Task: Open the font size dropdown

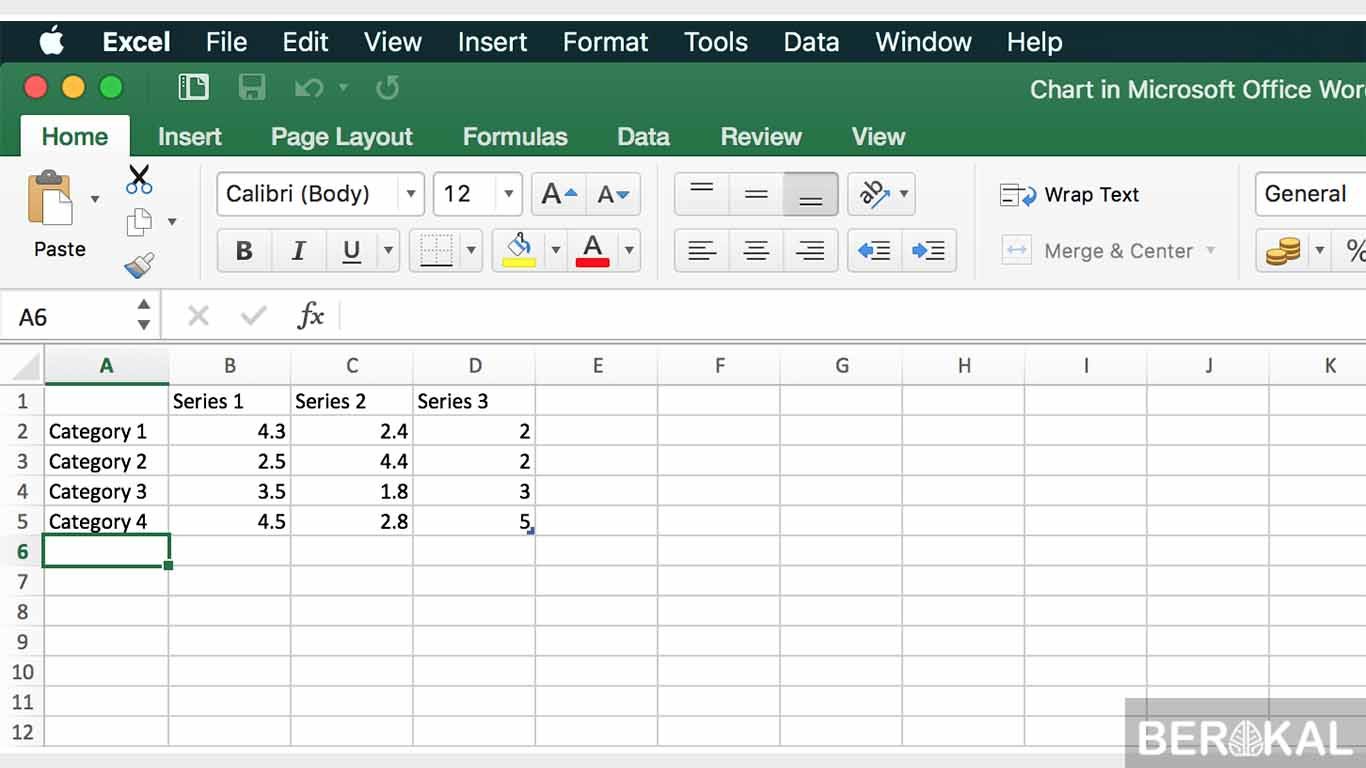Action: tap(509, 194)
